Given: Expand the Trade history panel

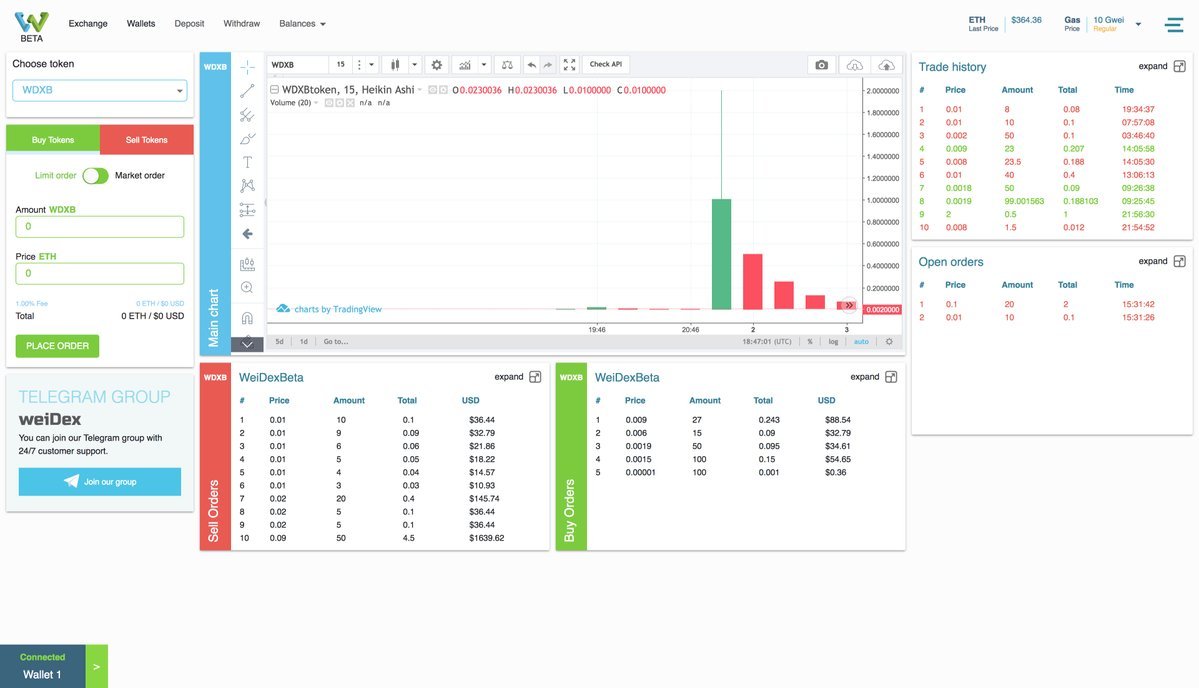Looking at the screenshot, I should coord(1162,67).
